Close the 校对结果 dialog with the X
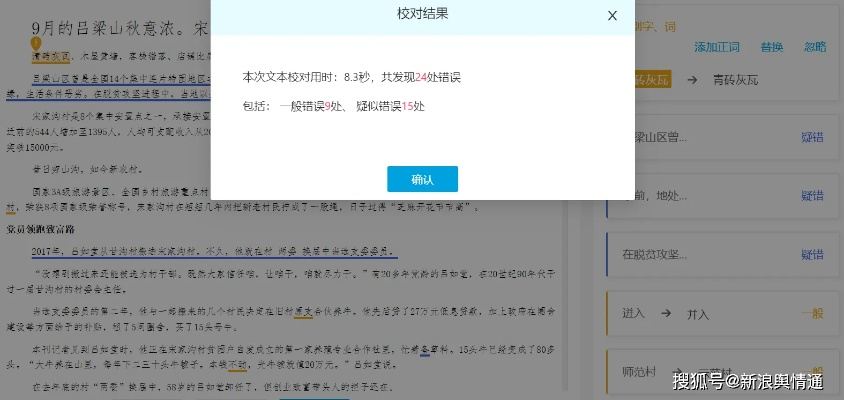 (x=612, y=15)
